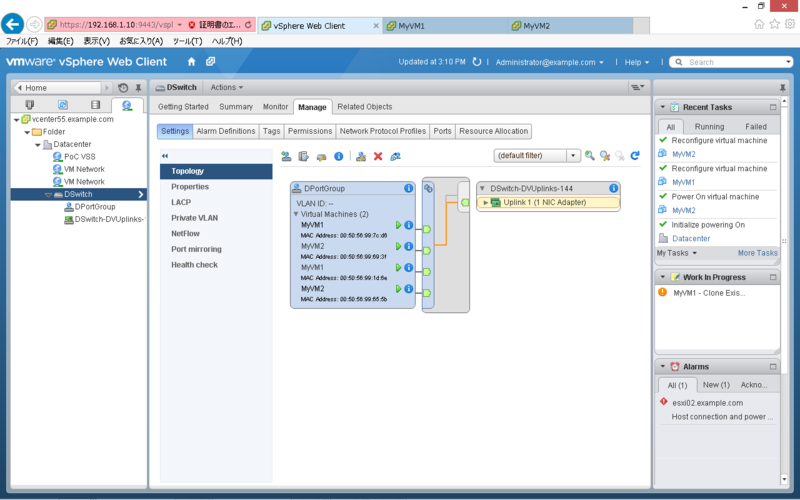Open the Hosts and Clusters inventory tab icon

(30, 105)
